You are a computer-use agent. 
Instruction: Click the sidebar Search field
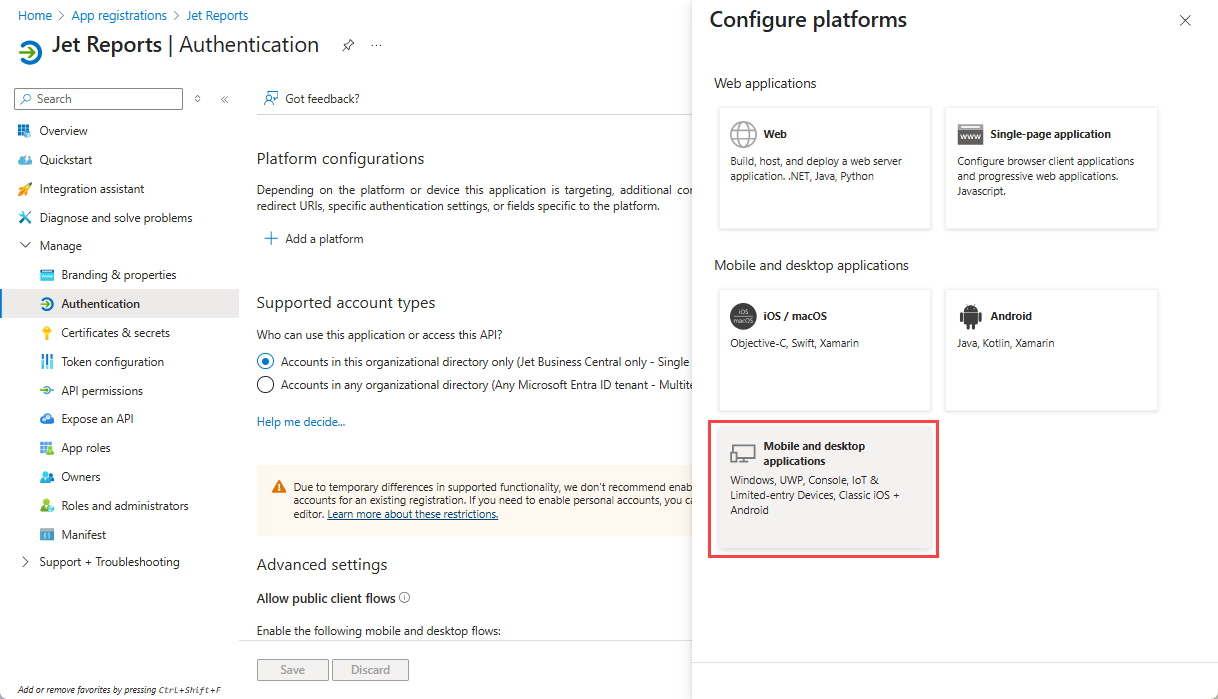pos(99,99)
